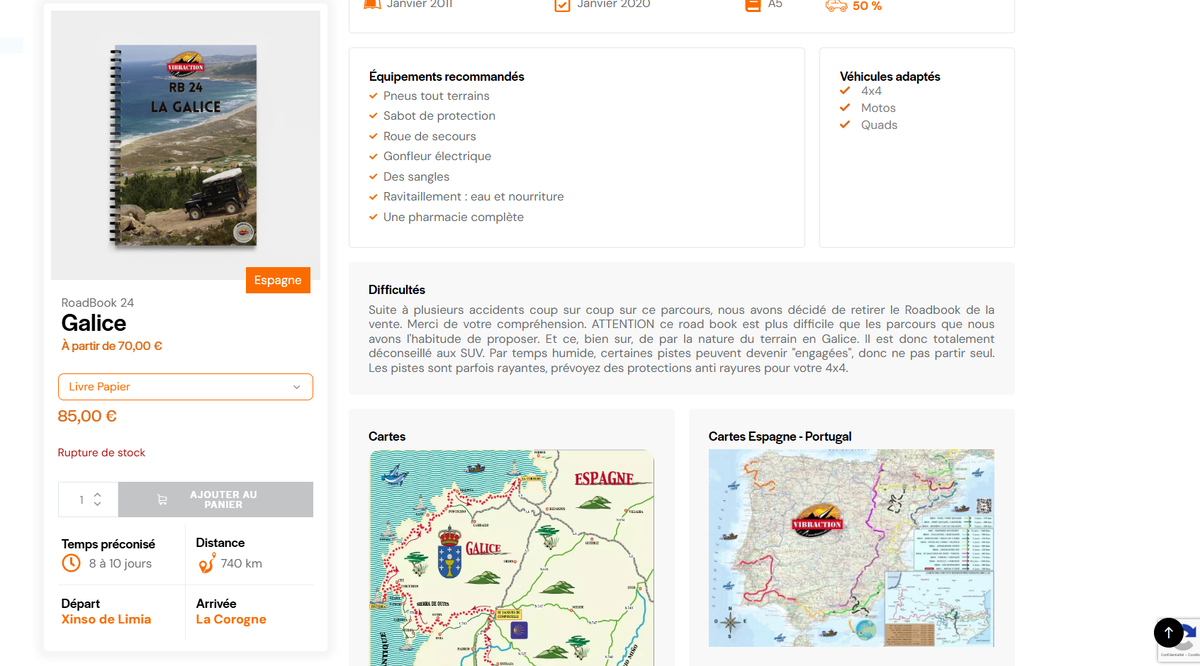Enlarge the Cartes Espagne - Portugal map
The height and width of the screenshot is (666, 1200).
pyautogui.click(x=851, y=548)
